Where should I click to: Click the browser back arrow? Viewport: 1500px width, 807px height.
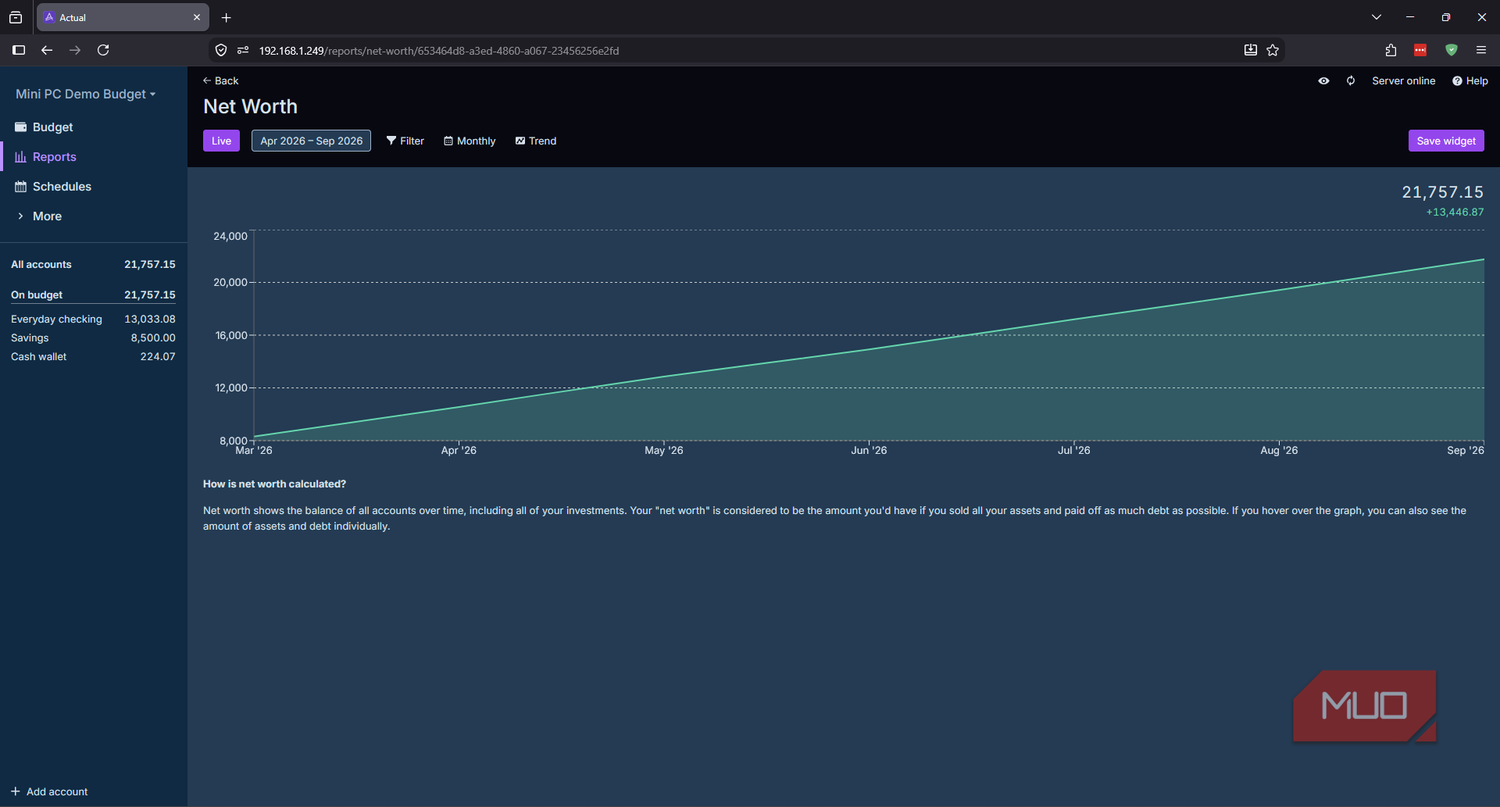[47, 50]
